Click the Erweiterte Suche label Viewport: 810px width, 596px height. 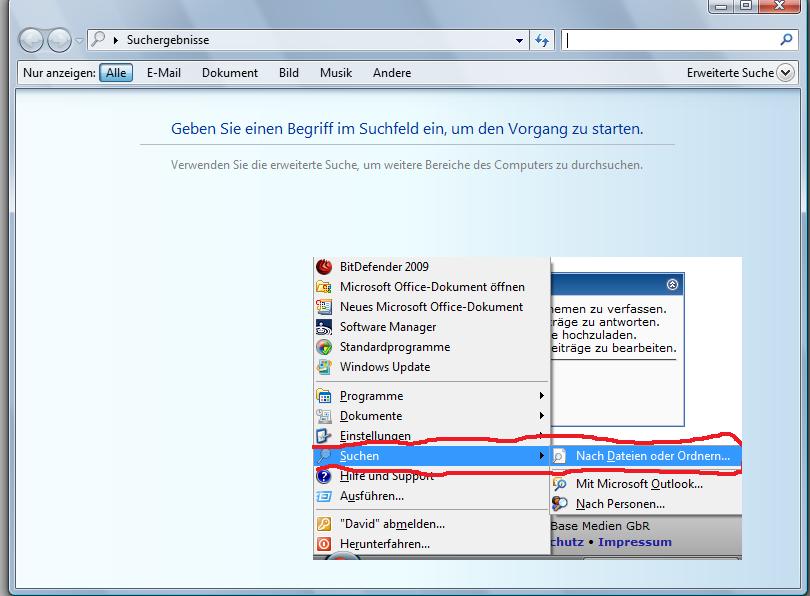tap(730, 73)
